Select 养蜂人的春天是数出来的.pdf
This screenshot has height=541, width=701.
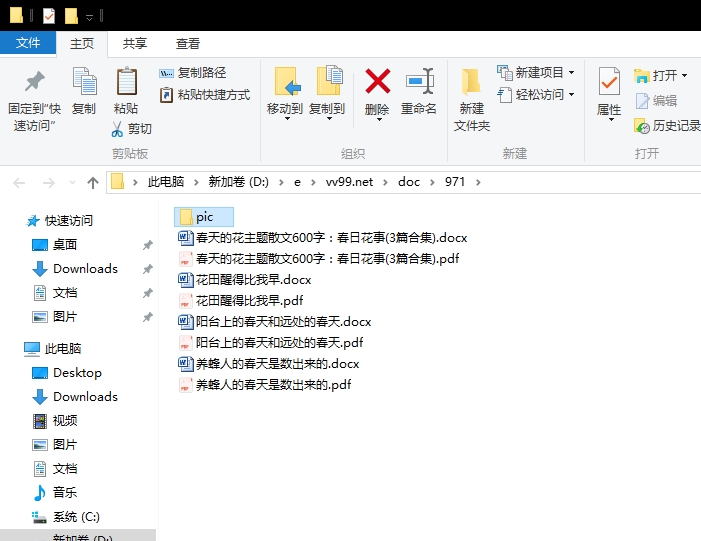tap(265, 385)
